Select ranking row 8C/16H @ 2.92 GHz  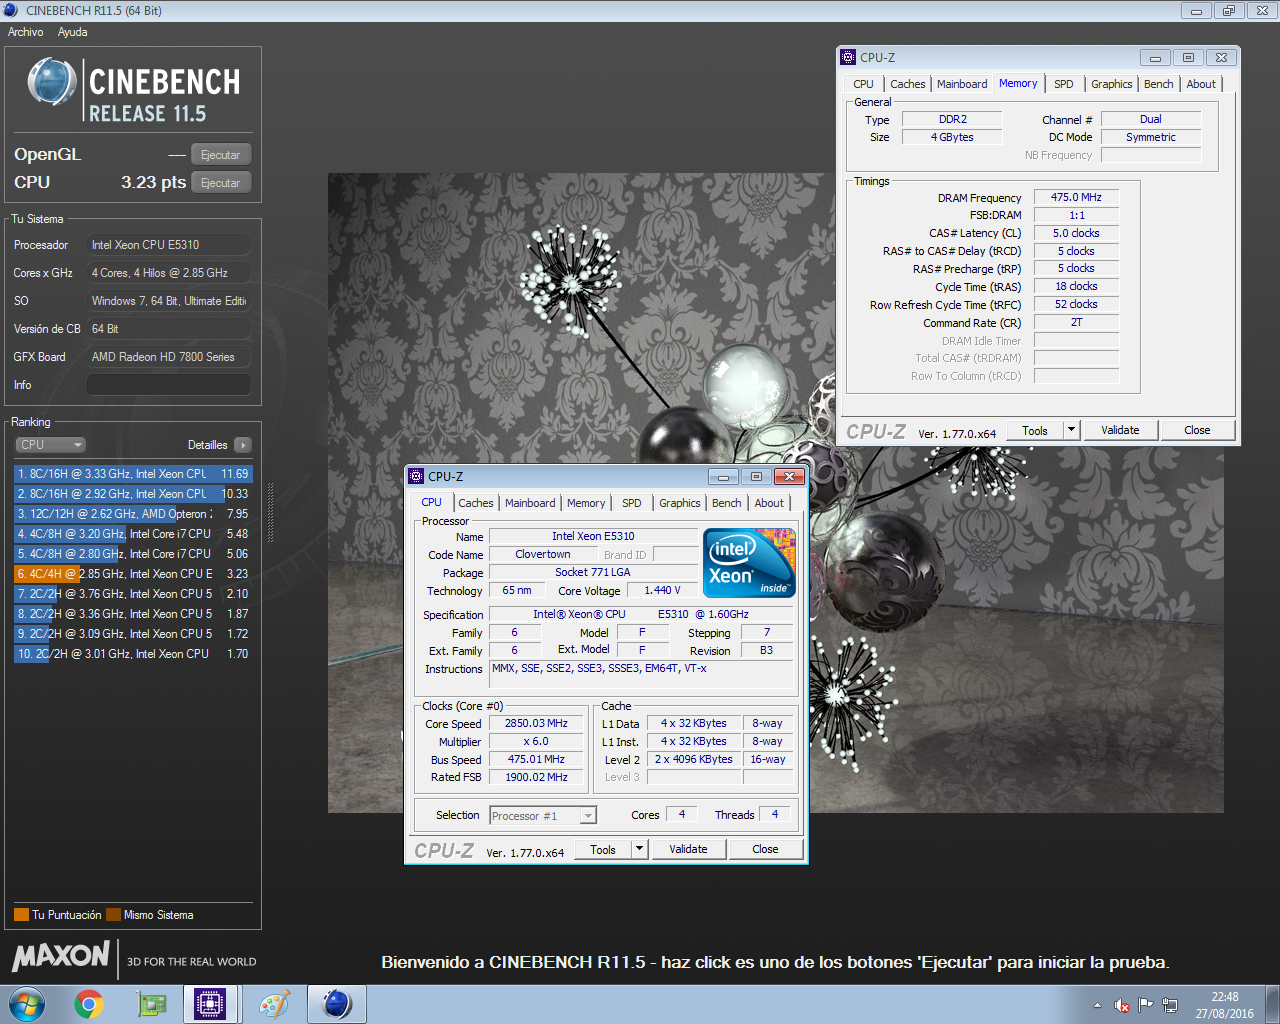133,494
